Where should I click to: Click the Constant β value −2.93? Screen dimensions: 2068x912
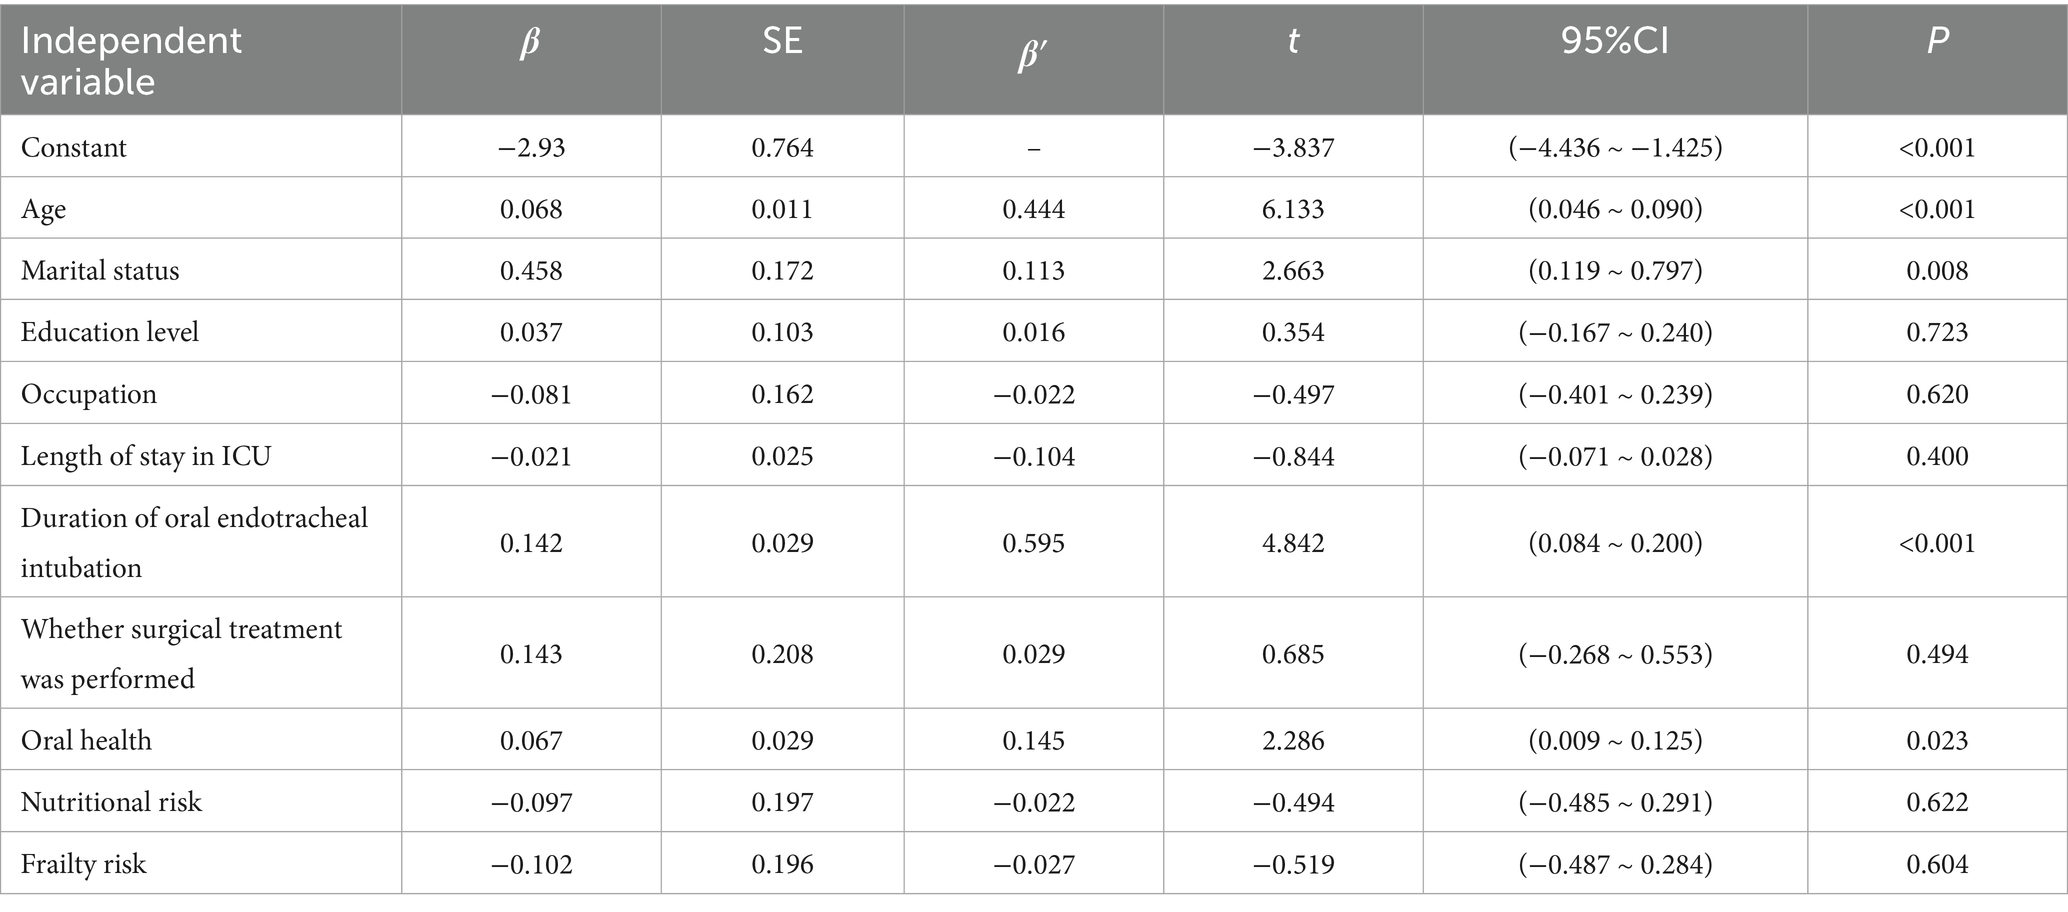tap(531, 148)
